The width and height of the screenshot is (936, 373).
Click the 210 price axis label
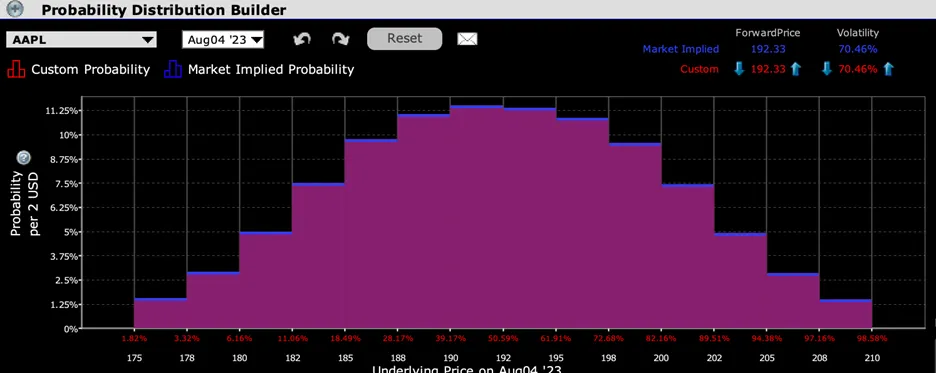pos(872,358)
